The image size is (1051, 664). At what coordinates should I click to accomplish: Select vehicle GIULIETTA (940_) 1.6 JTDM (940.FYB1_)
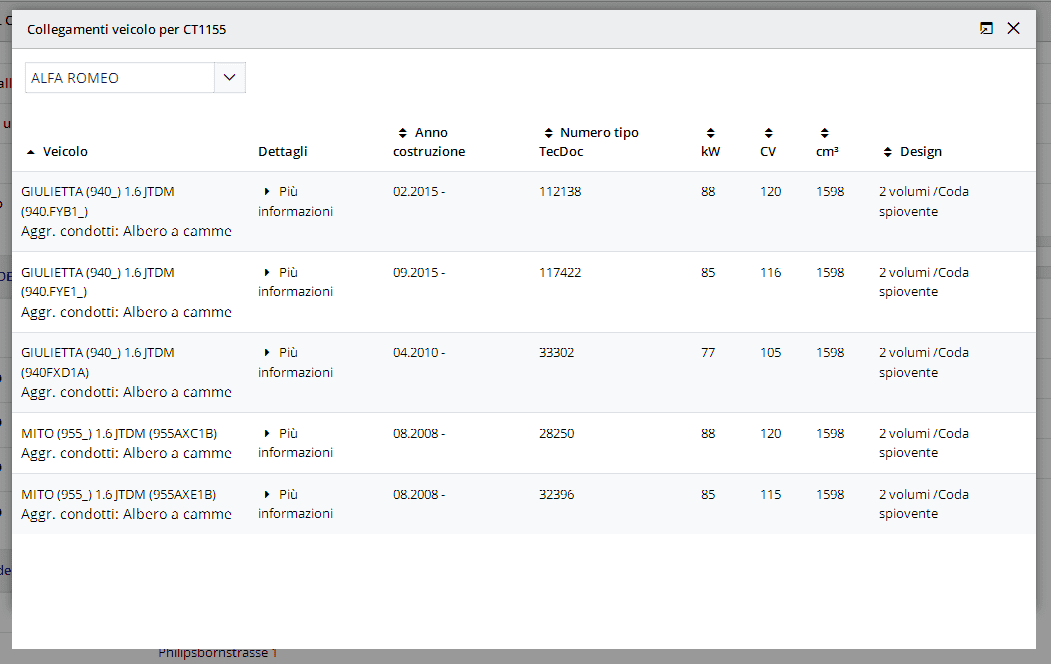pyautogui.click(x=98, y=202)
